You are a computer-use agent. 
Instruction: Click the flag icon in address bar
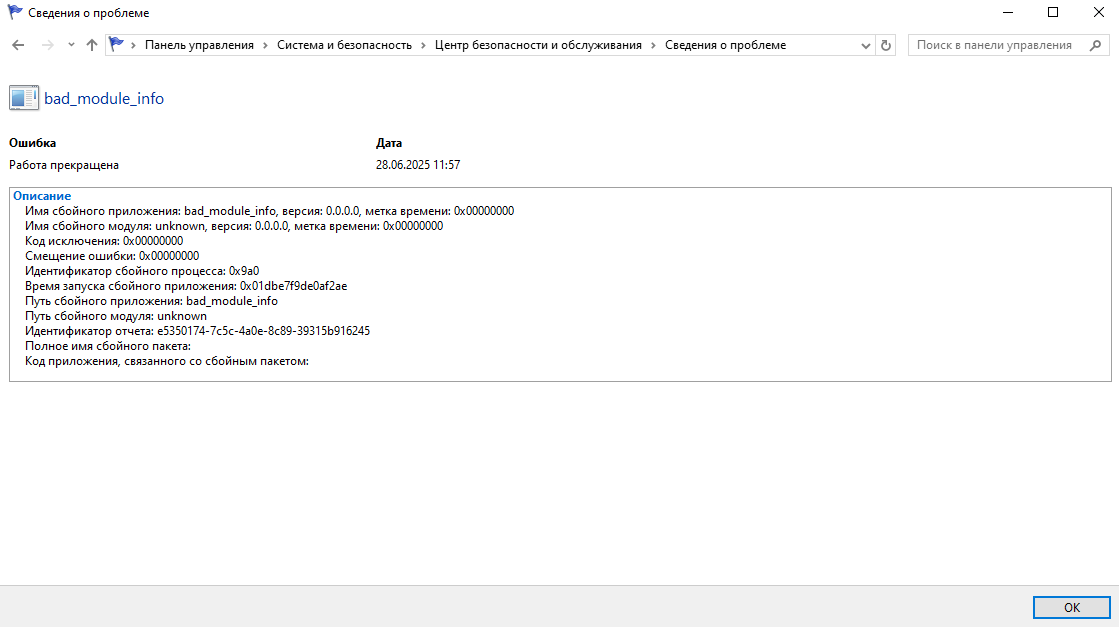(x=117, y=45)
